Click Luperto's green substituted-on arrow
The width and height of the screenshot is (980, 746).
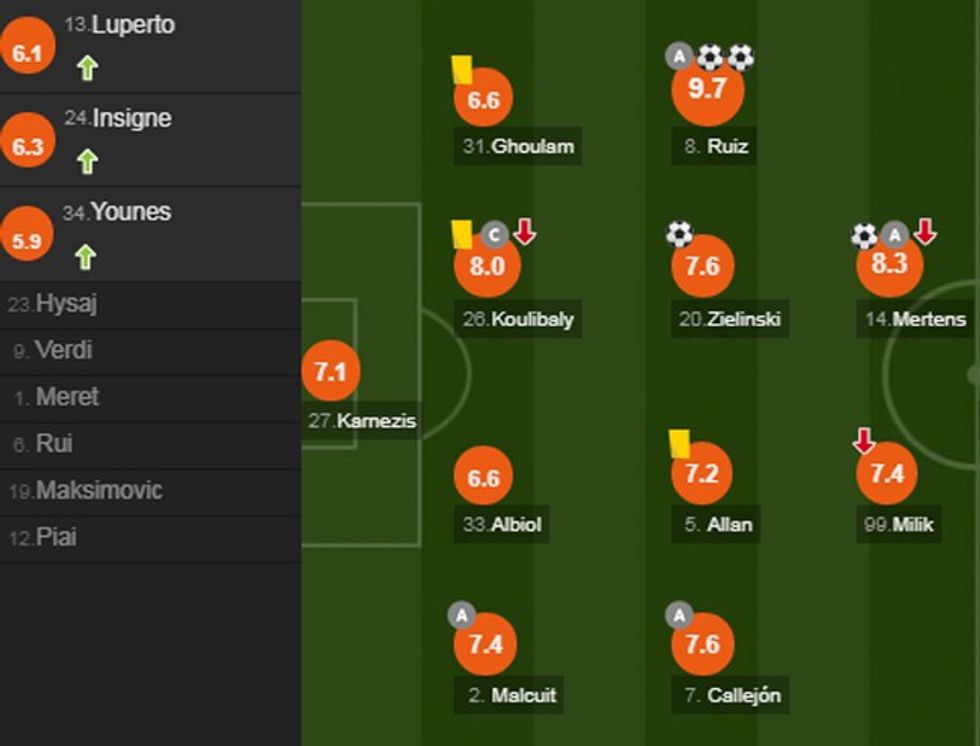[x=87, y=68]
